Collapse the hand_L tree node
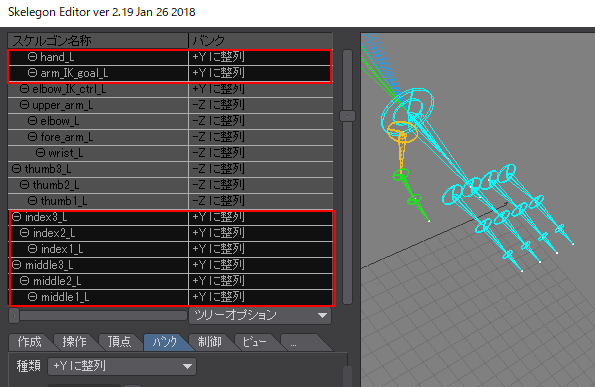 [x=32, y=57]
